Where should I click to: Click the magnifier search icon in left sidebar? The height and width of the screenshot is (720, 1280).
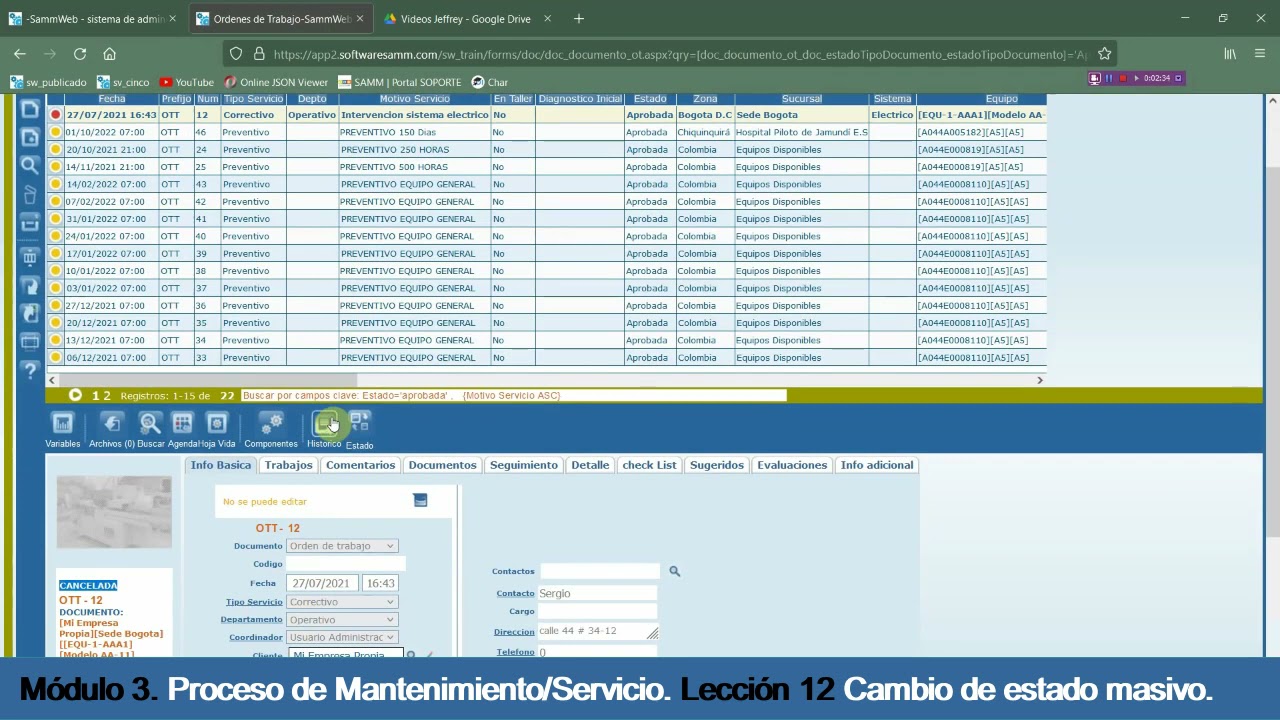[x=30, y=165]
